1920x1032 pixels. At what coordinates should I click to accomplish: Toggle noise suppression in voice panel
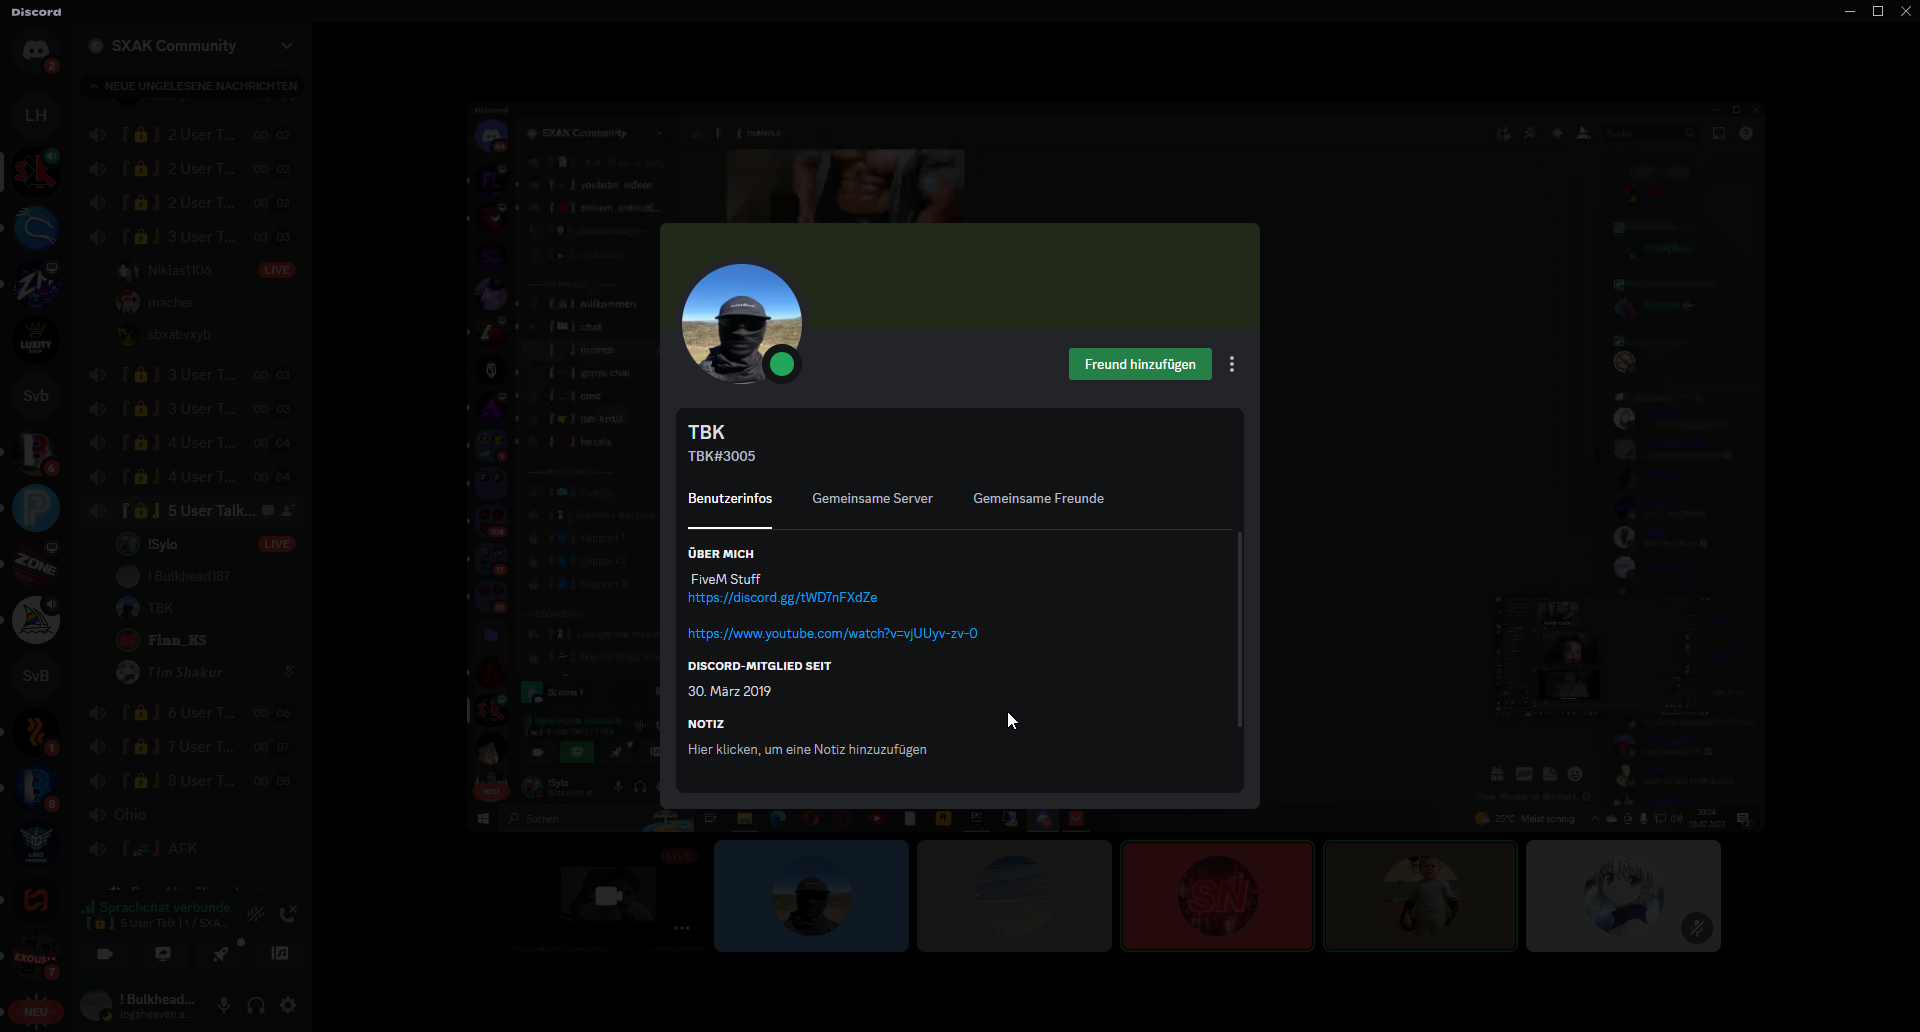256,913
